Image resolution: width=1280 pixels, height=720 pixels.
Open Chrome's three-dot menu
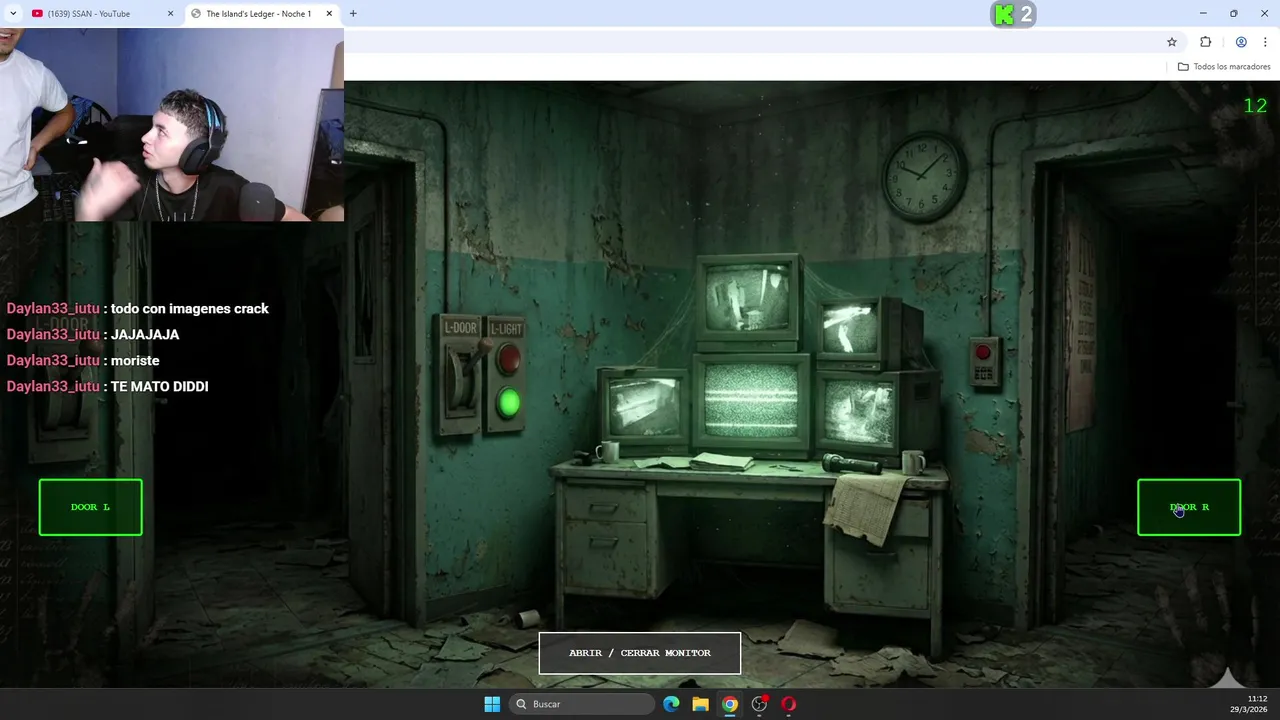click(1265, 42)
